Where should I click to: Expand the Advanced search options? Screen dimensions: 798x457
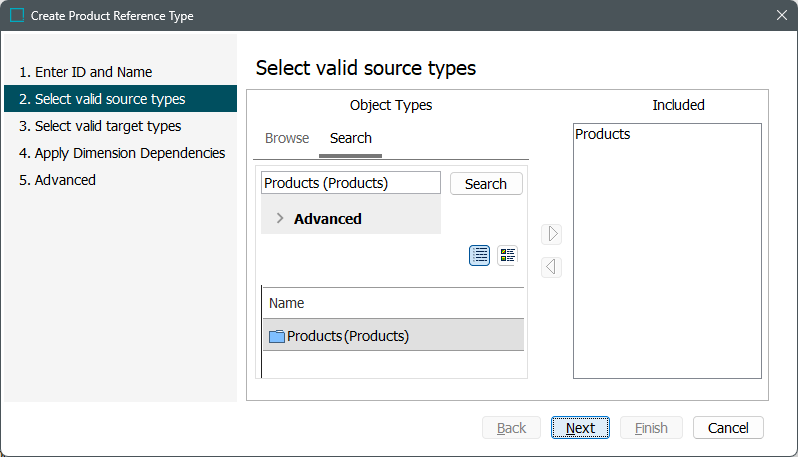(x=279, y=218)
